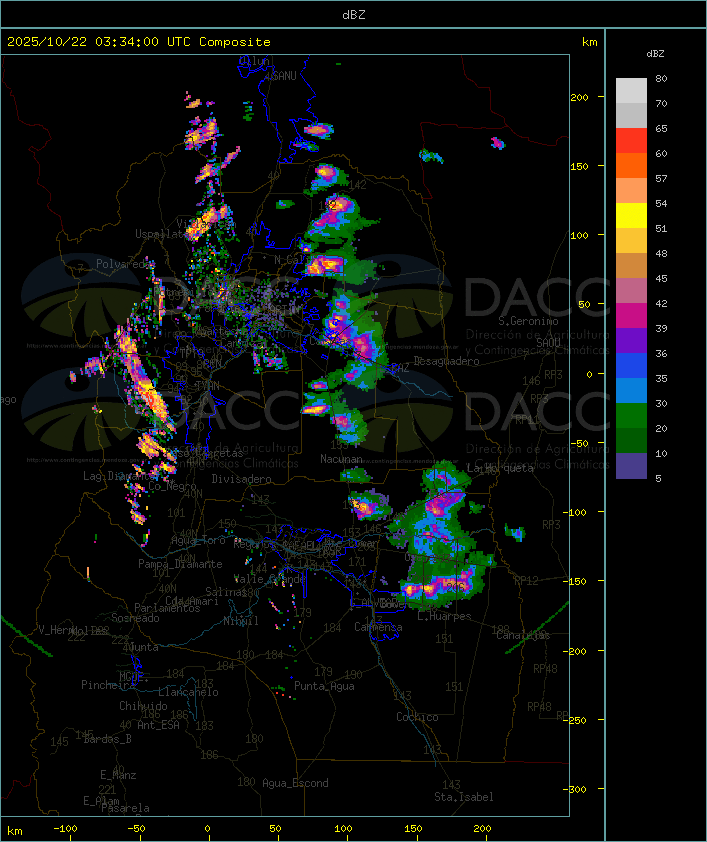Click the 'Parlamentos' map label
Image resolution: width=707 pixels, height=842 pixels.
[x=167, y=608]
